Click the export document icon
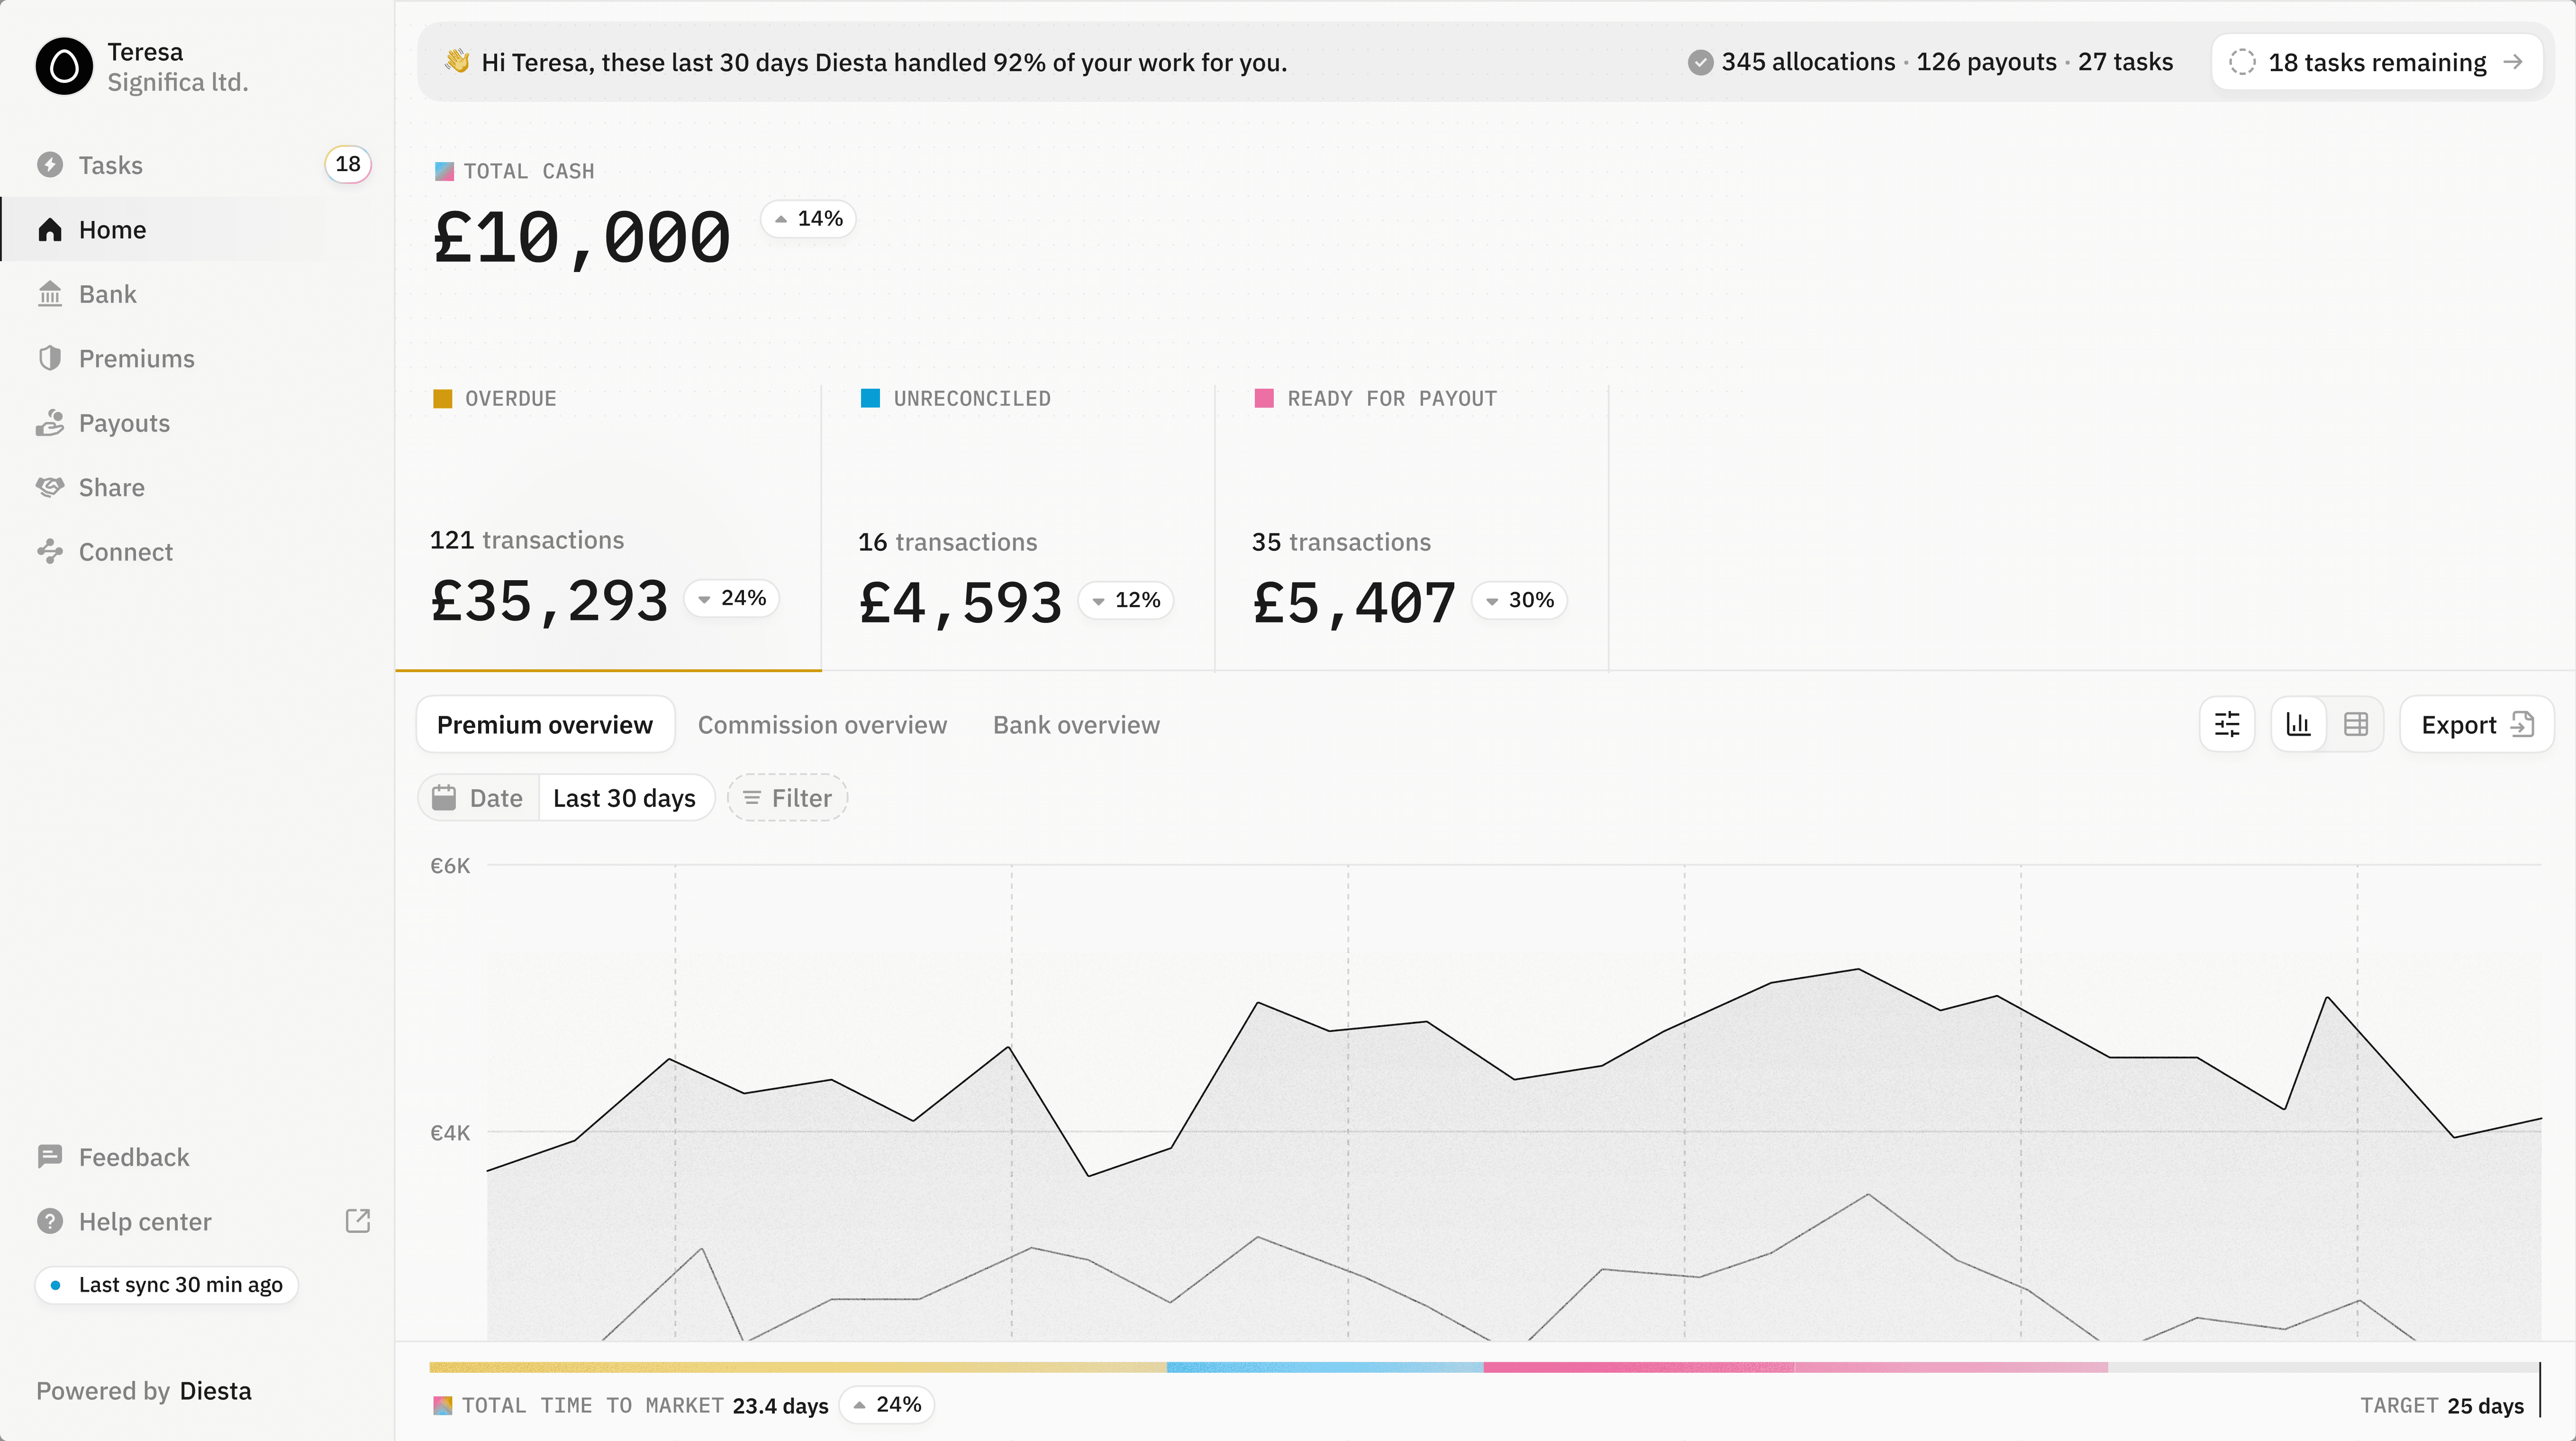The image size is (2576, 1441). point(2522,724)
